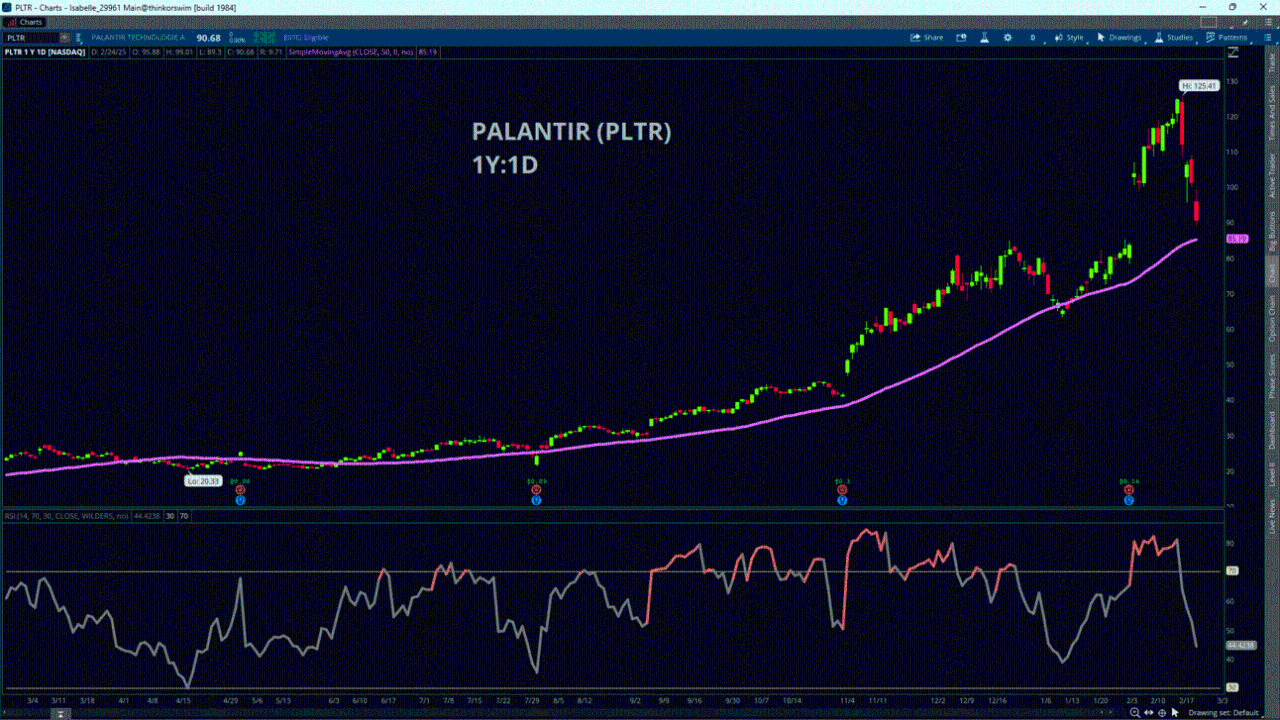Click the horizontal pan arrows icon

point(1147,713)
